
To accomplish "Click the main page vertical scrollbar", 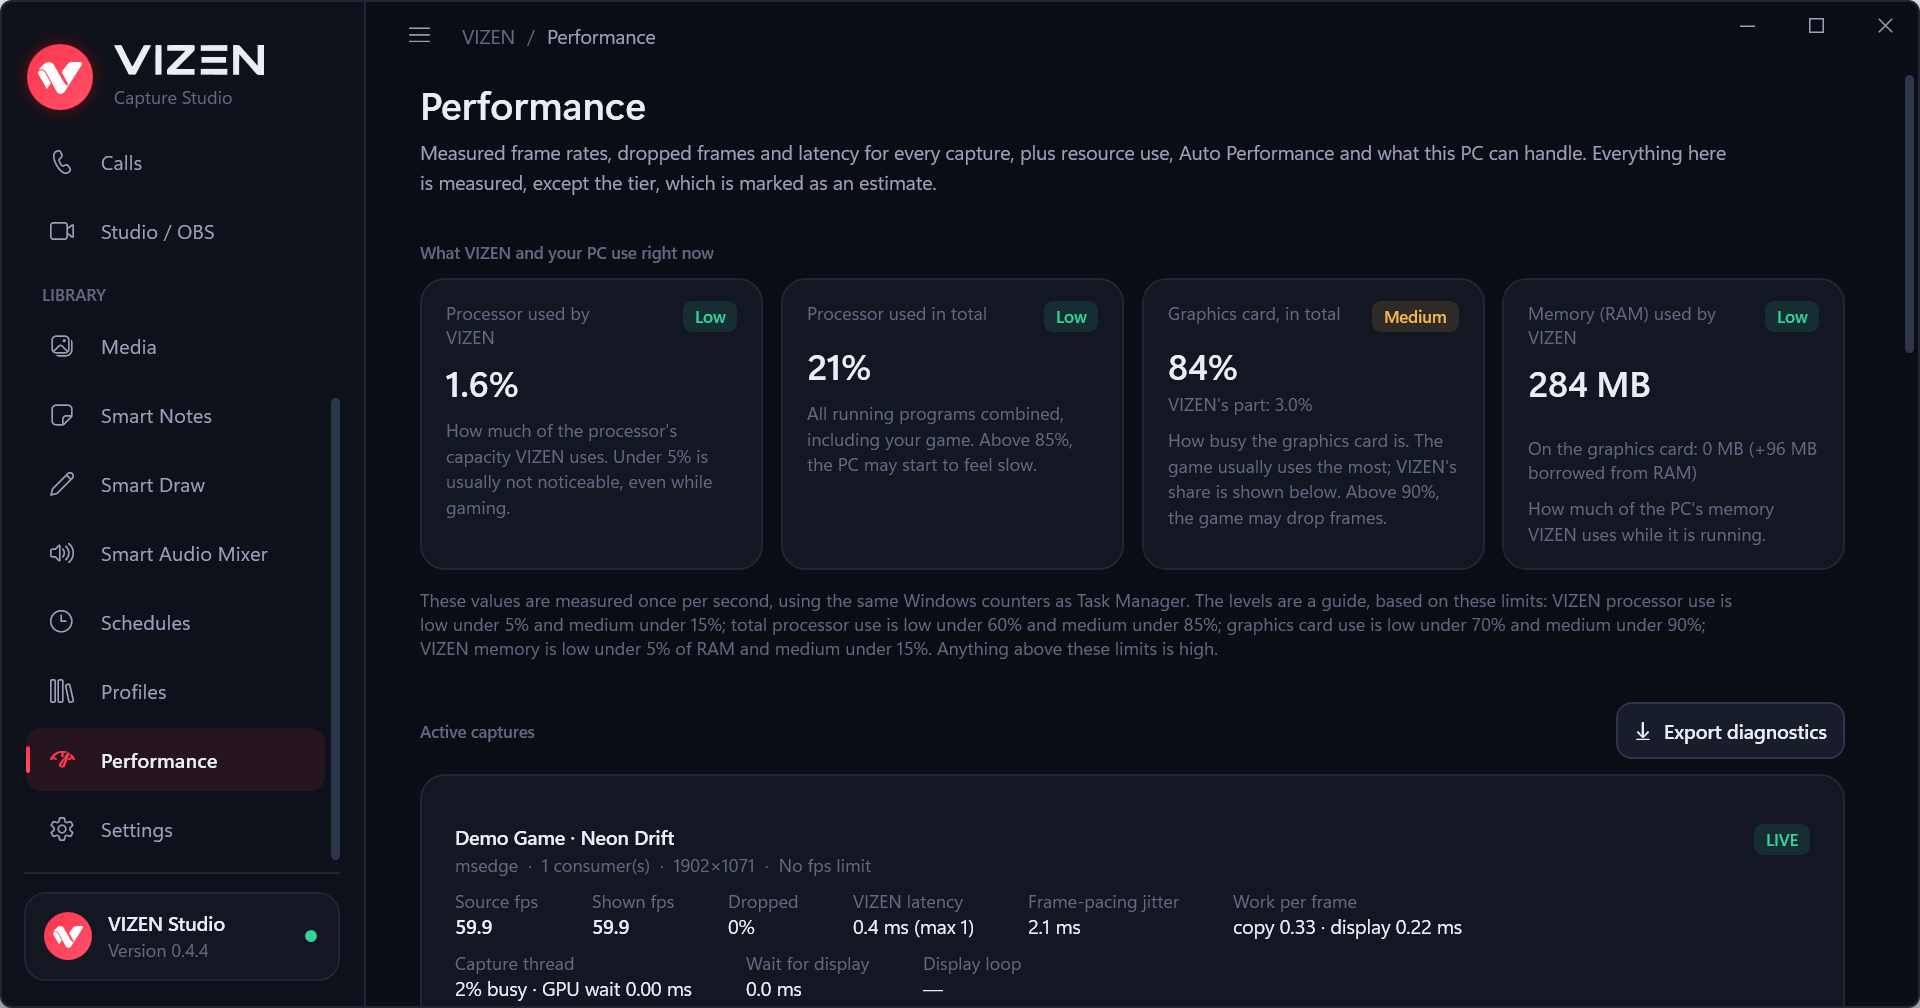I will (1909, 215).
